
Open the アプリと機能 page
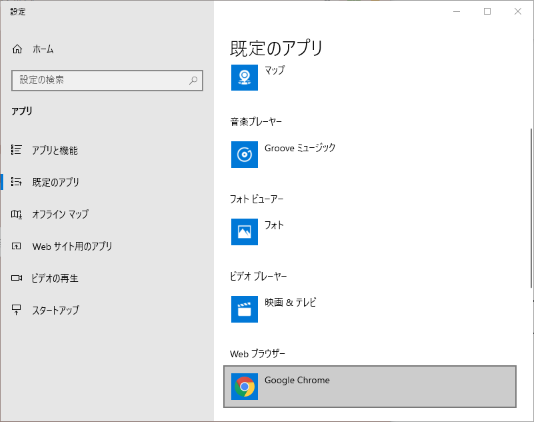[x=55, y=150]
